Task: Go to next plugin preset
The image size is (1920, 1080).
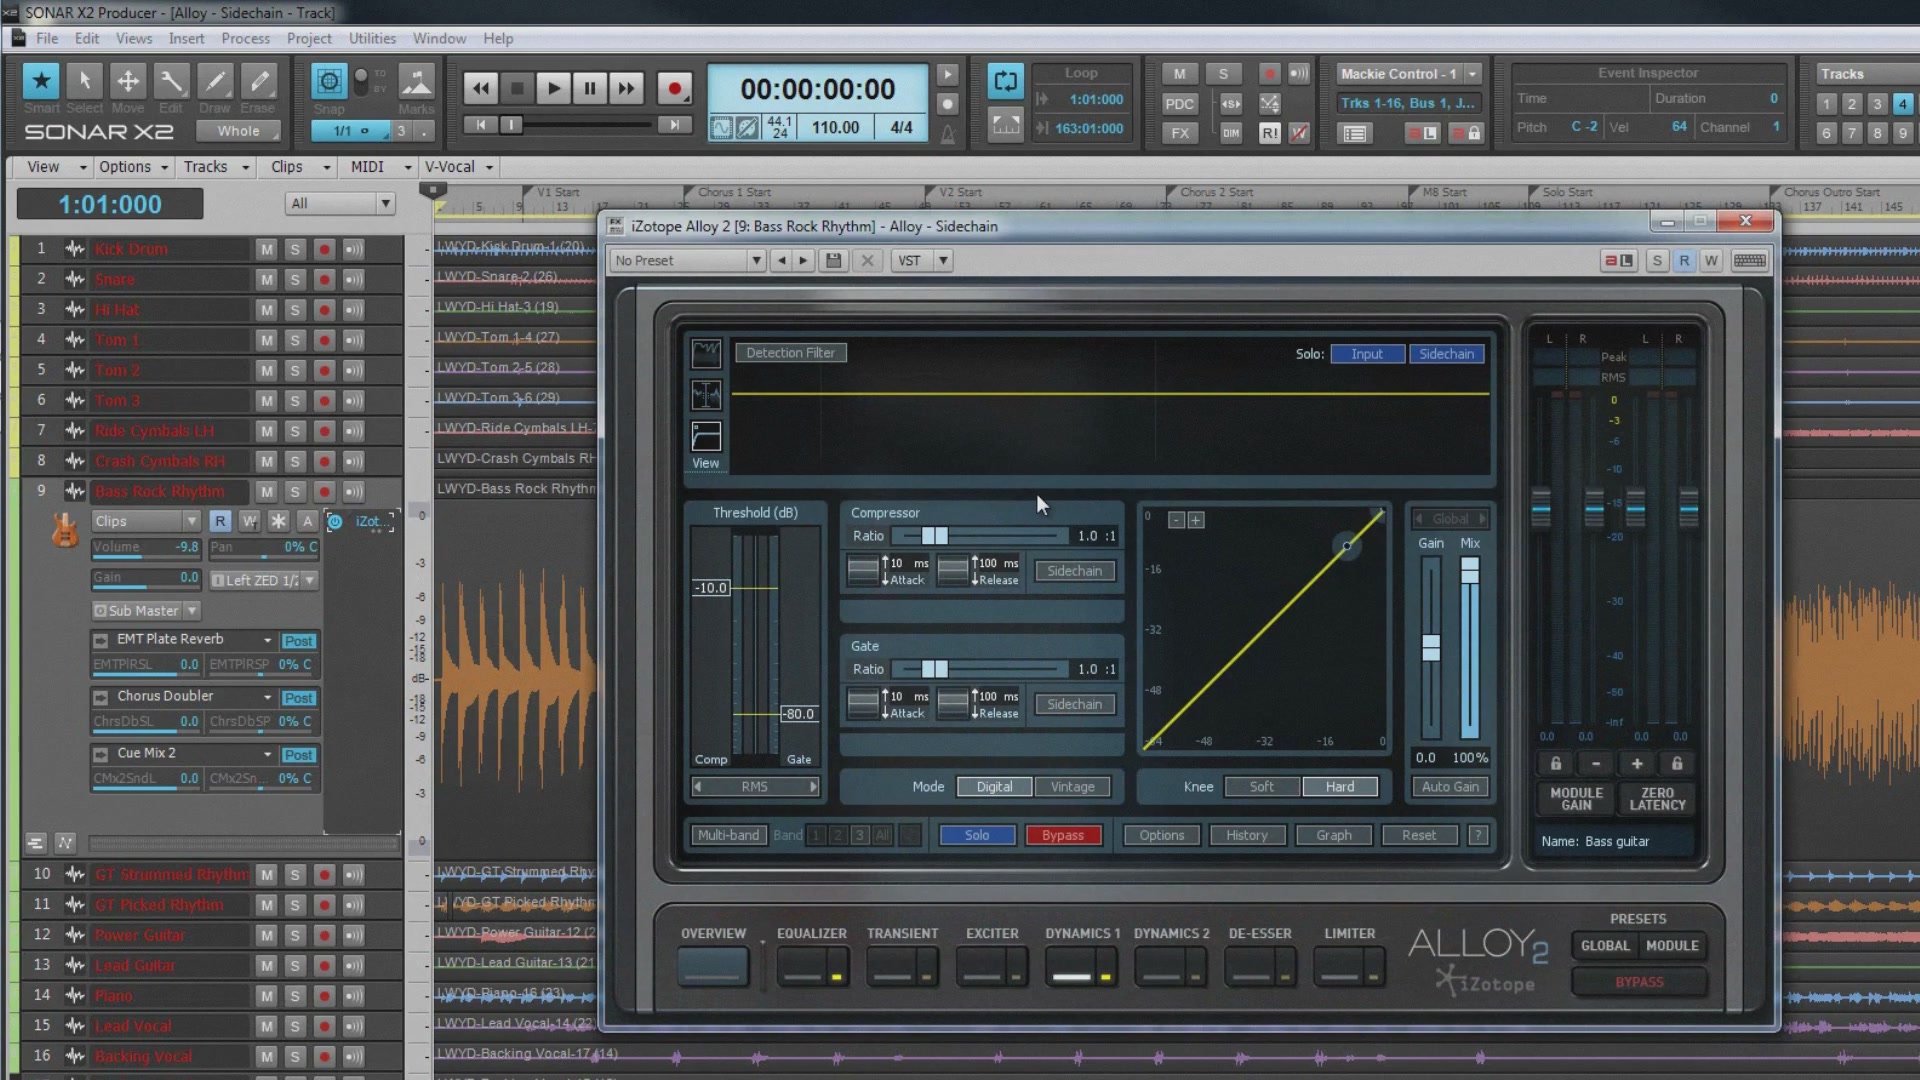Action: coord(803,261)
